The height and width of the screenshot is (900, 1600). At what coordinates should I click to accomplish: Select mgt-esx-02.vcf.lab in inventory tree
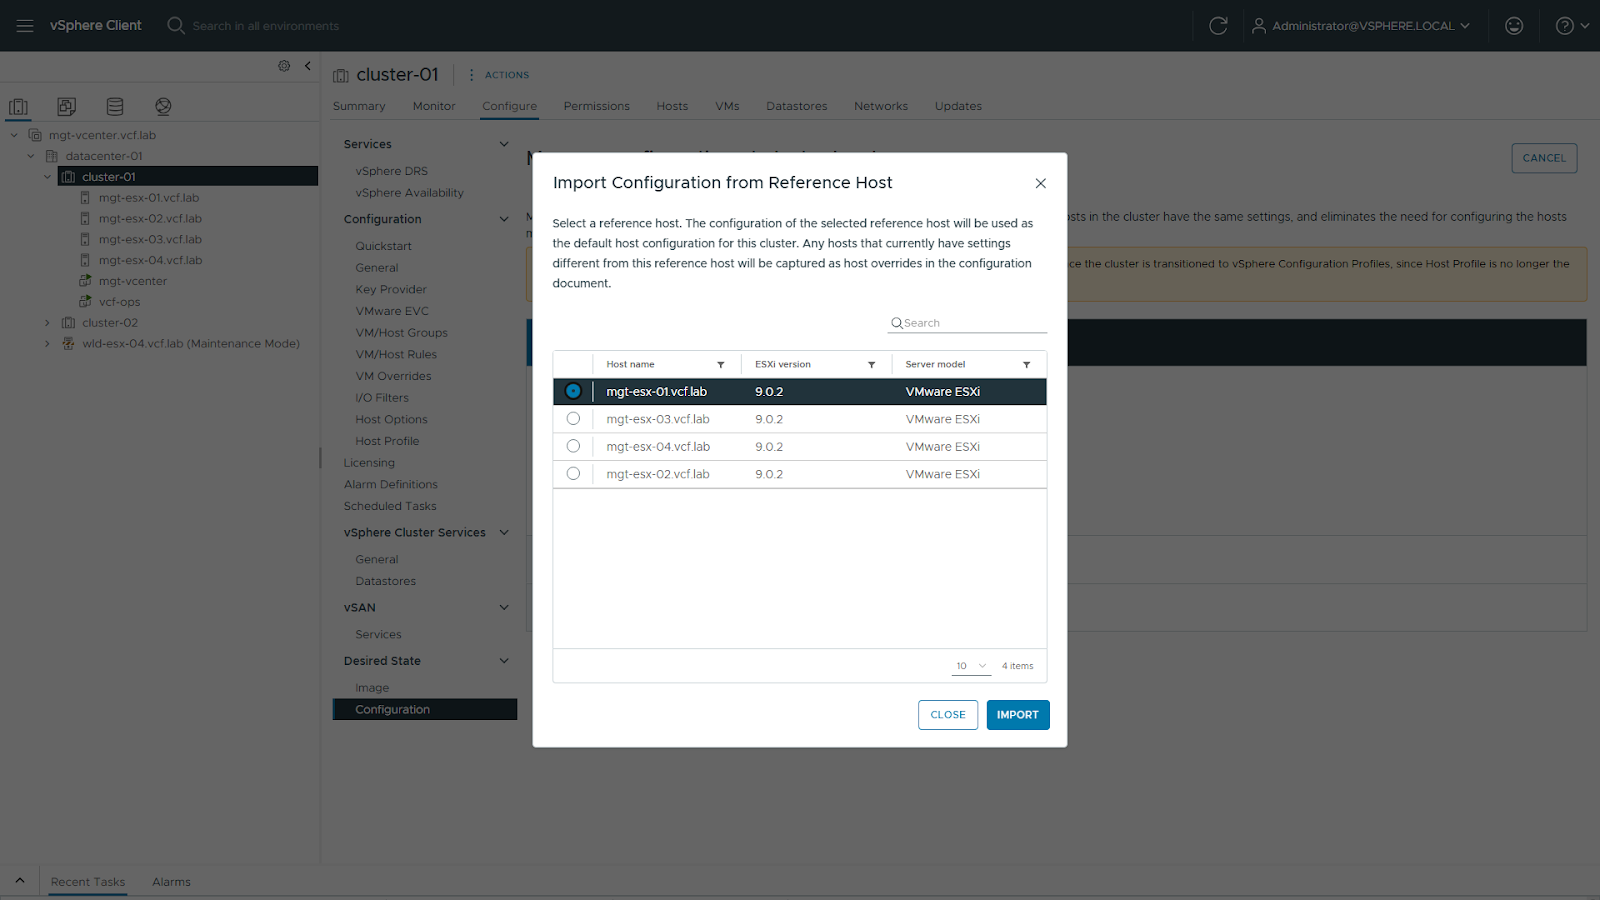[150, 219]
